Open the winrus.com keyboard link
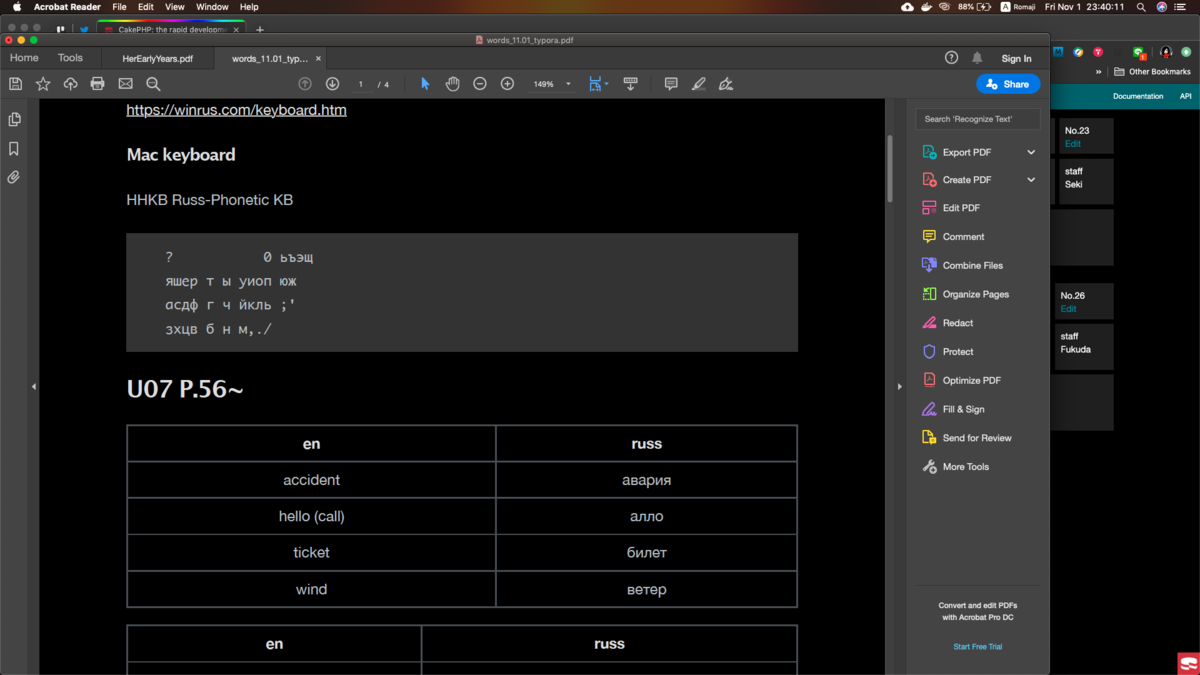Screen dimensions: 1200x675 pyautogui.click(x=236, y=110)
